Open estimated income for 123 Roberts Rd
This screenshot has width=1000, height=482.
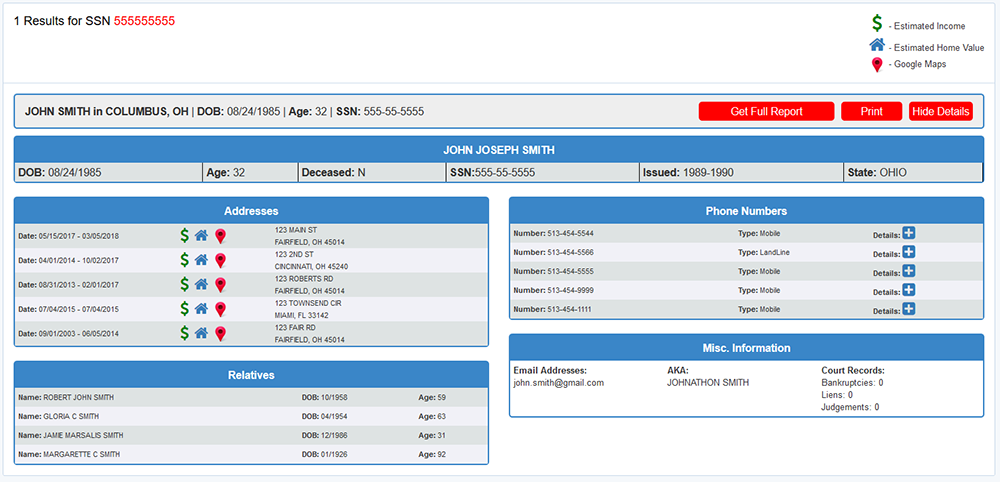(184, 284)
